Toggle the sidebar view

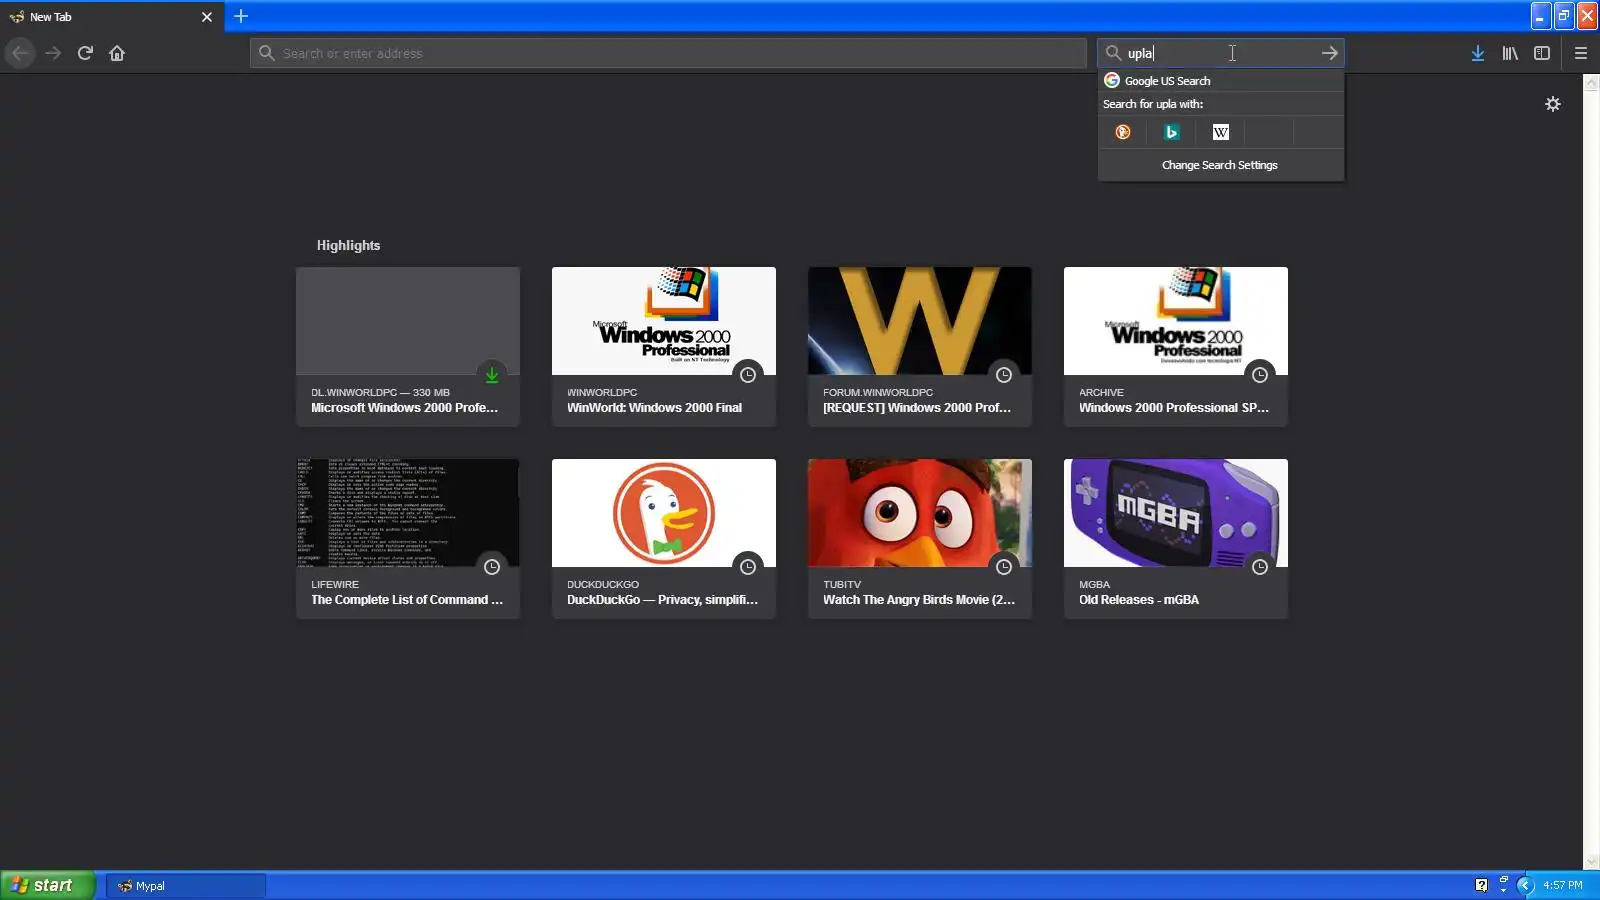coord(1542,53)
